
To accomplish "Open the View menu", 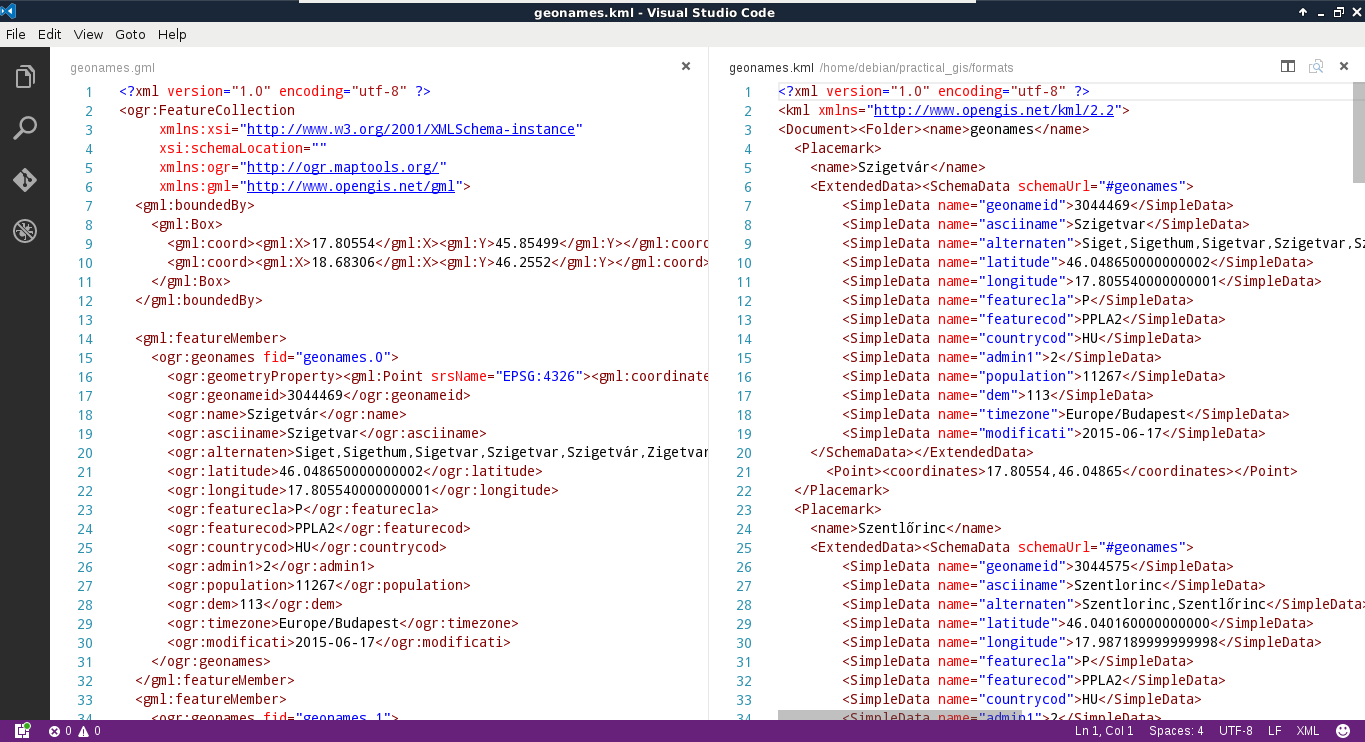I will (88, 34).
